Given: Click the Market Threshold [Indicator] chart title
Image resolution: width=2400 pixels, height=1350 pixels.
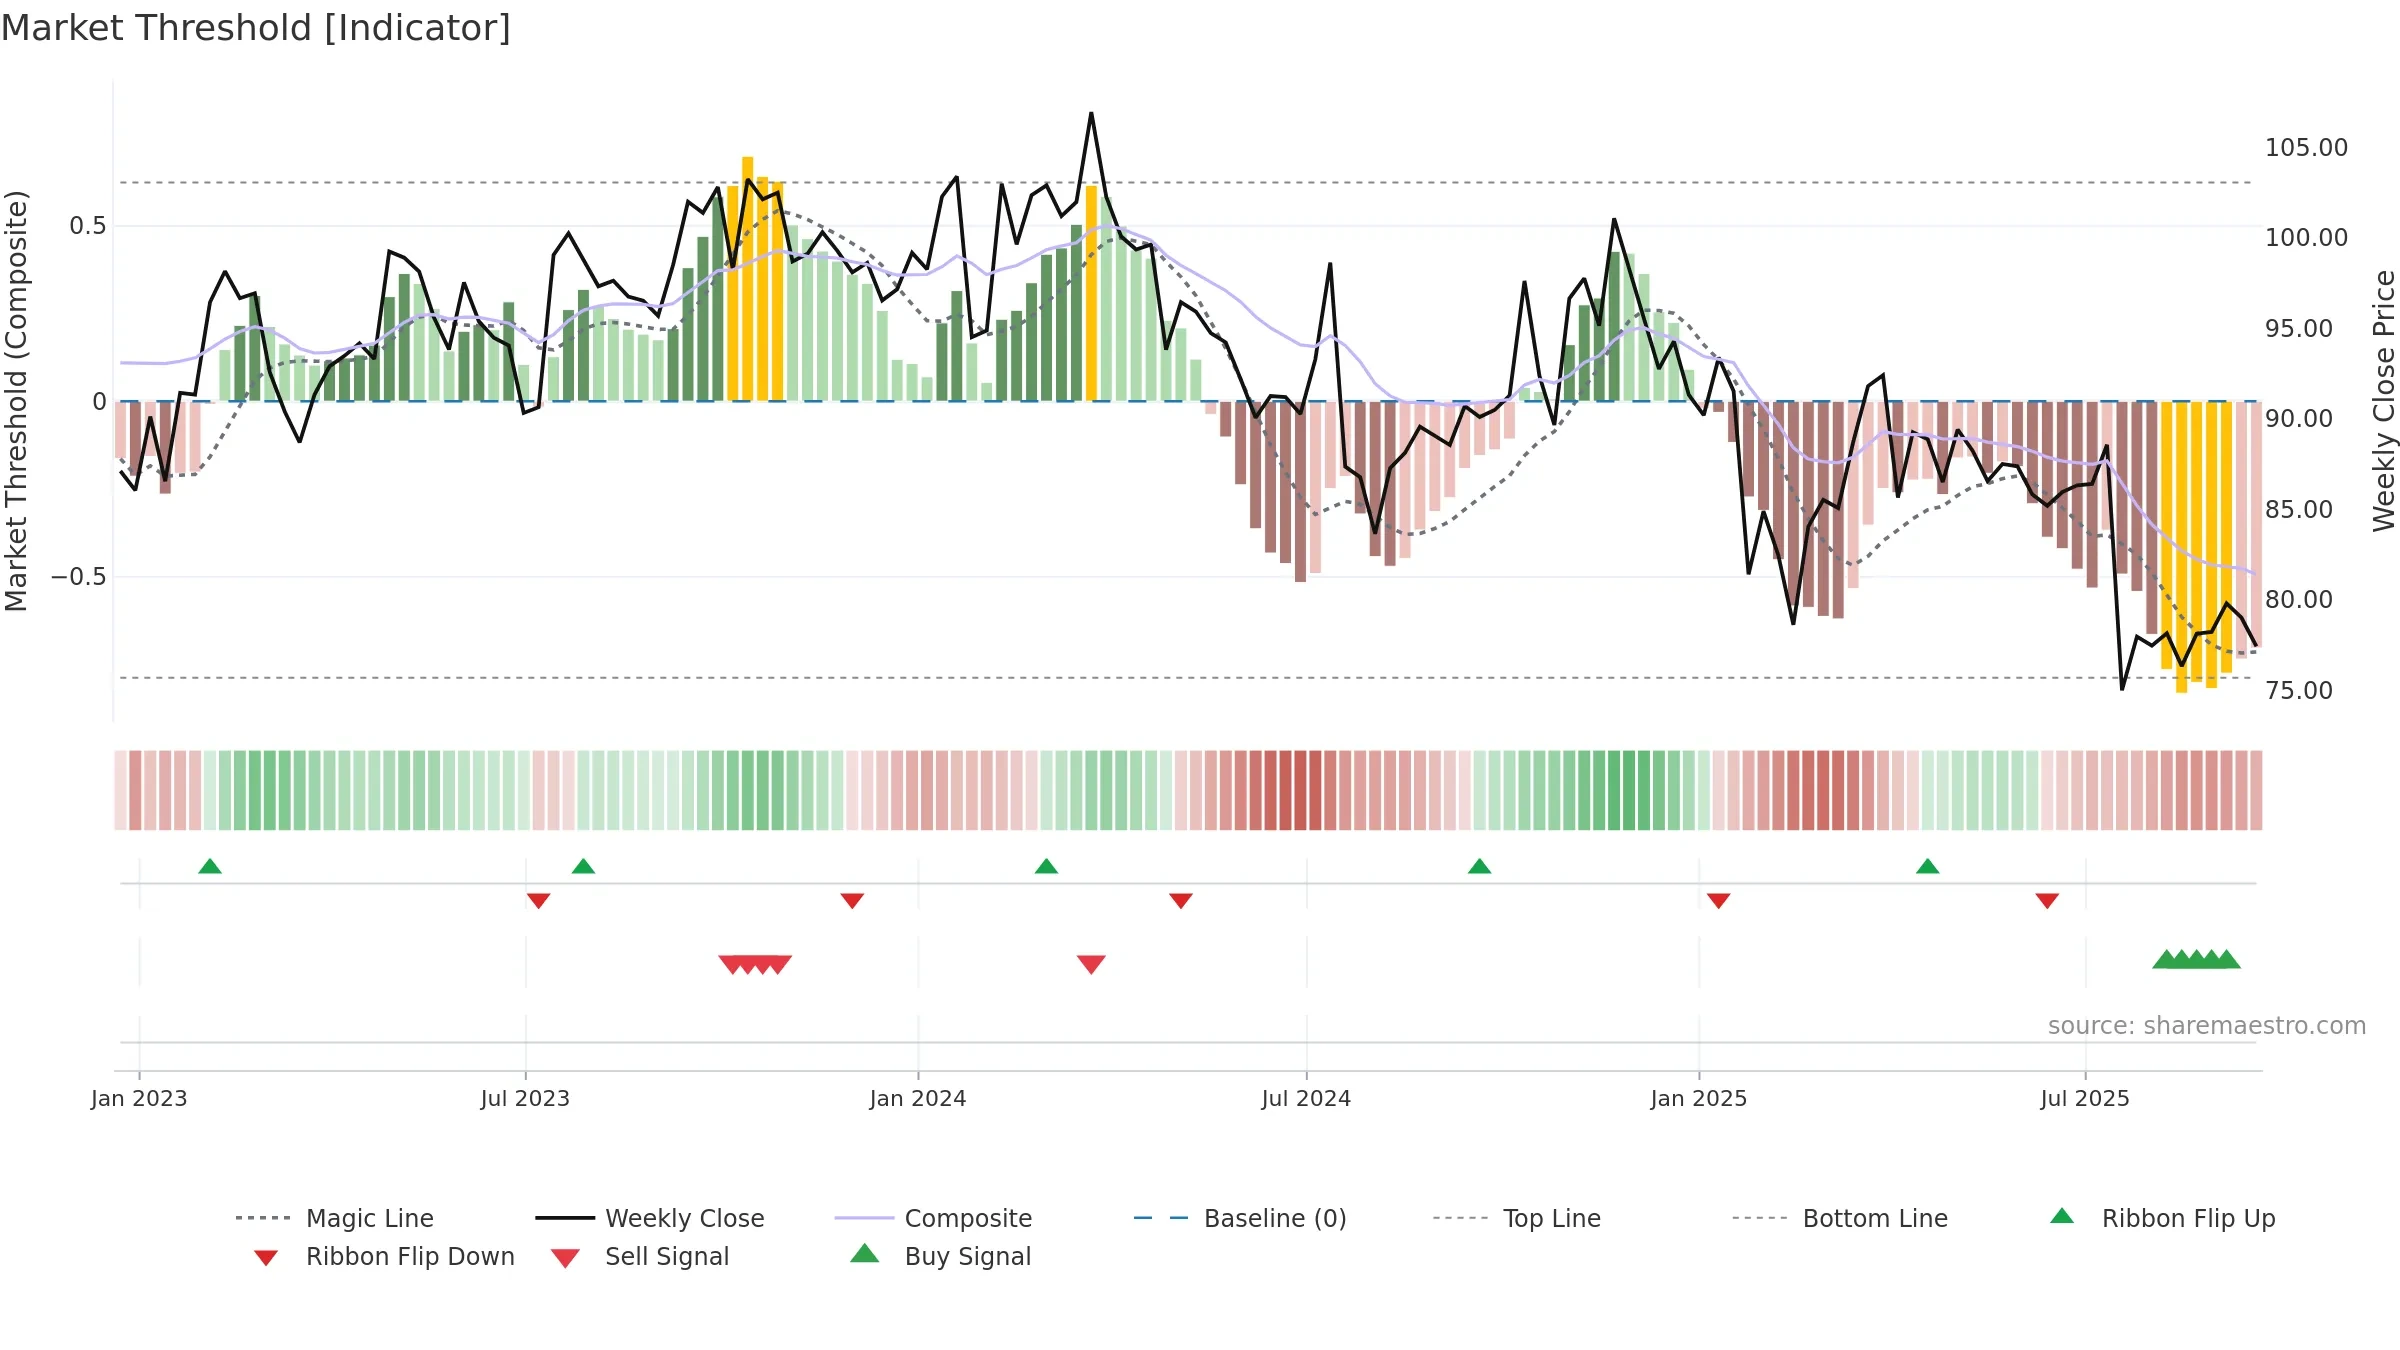Looking at the screenshot, I should [256, 28].
